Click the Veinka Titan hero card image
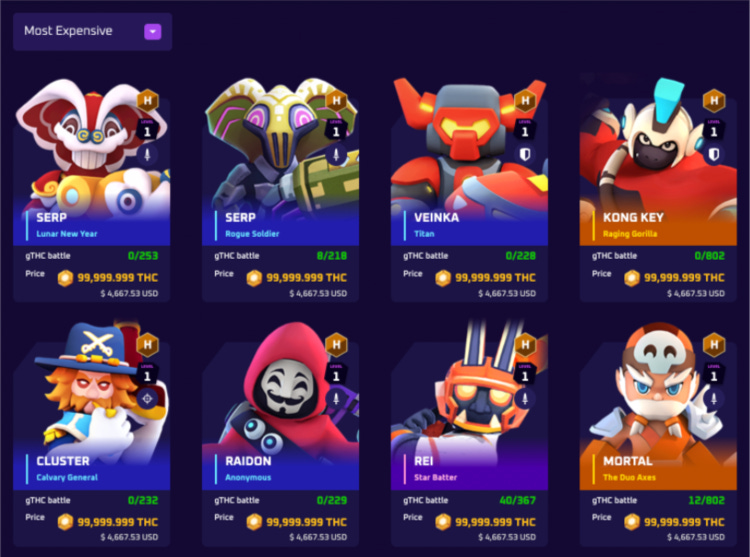 coord(469,144)
